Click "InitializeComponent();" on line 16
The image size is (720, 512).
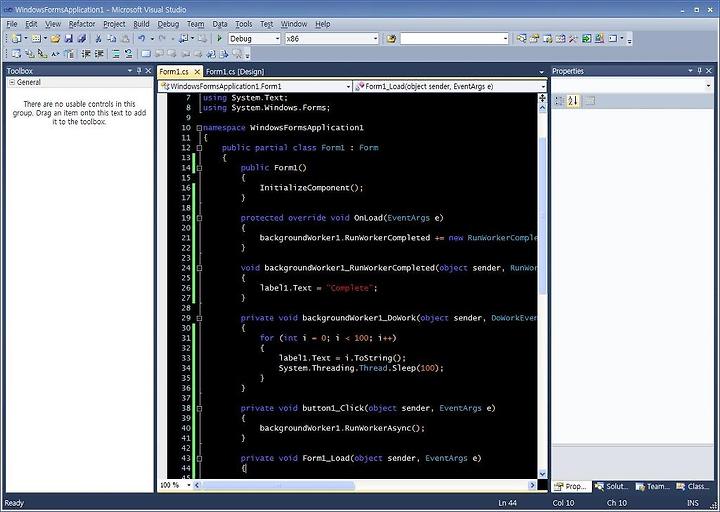click(311, 188)
